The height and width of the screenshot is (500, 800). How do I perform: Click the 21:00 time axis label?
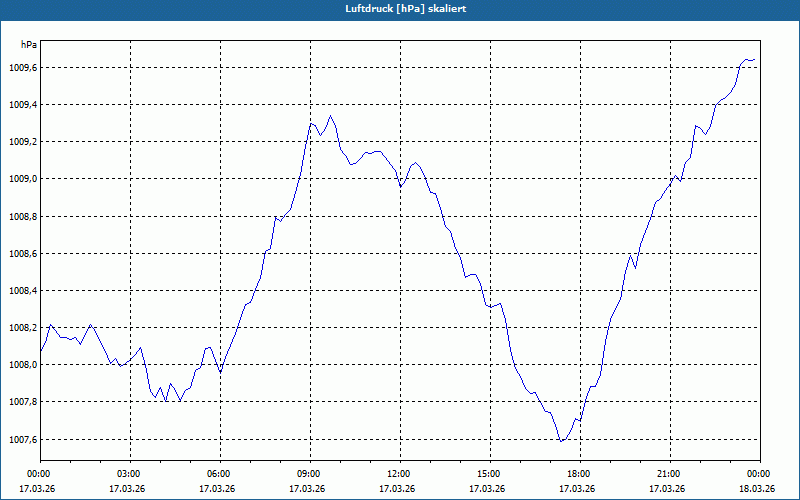[669, 473]
